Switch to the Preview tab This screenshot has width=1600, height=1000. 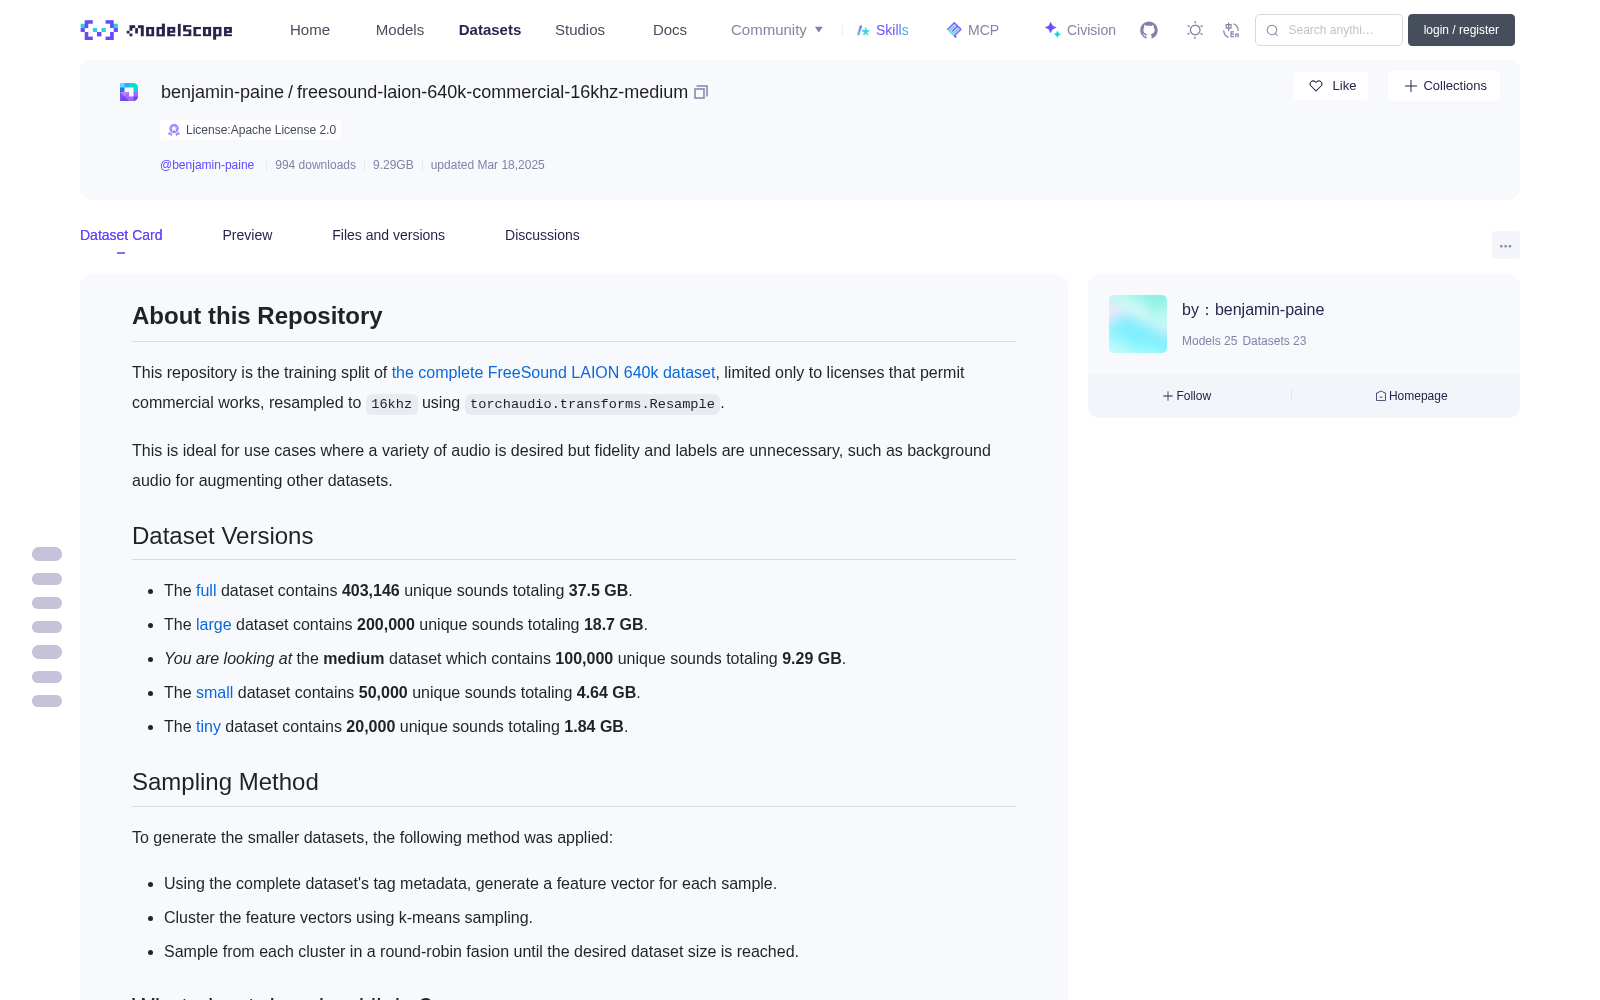point(247,235)
